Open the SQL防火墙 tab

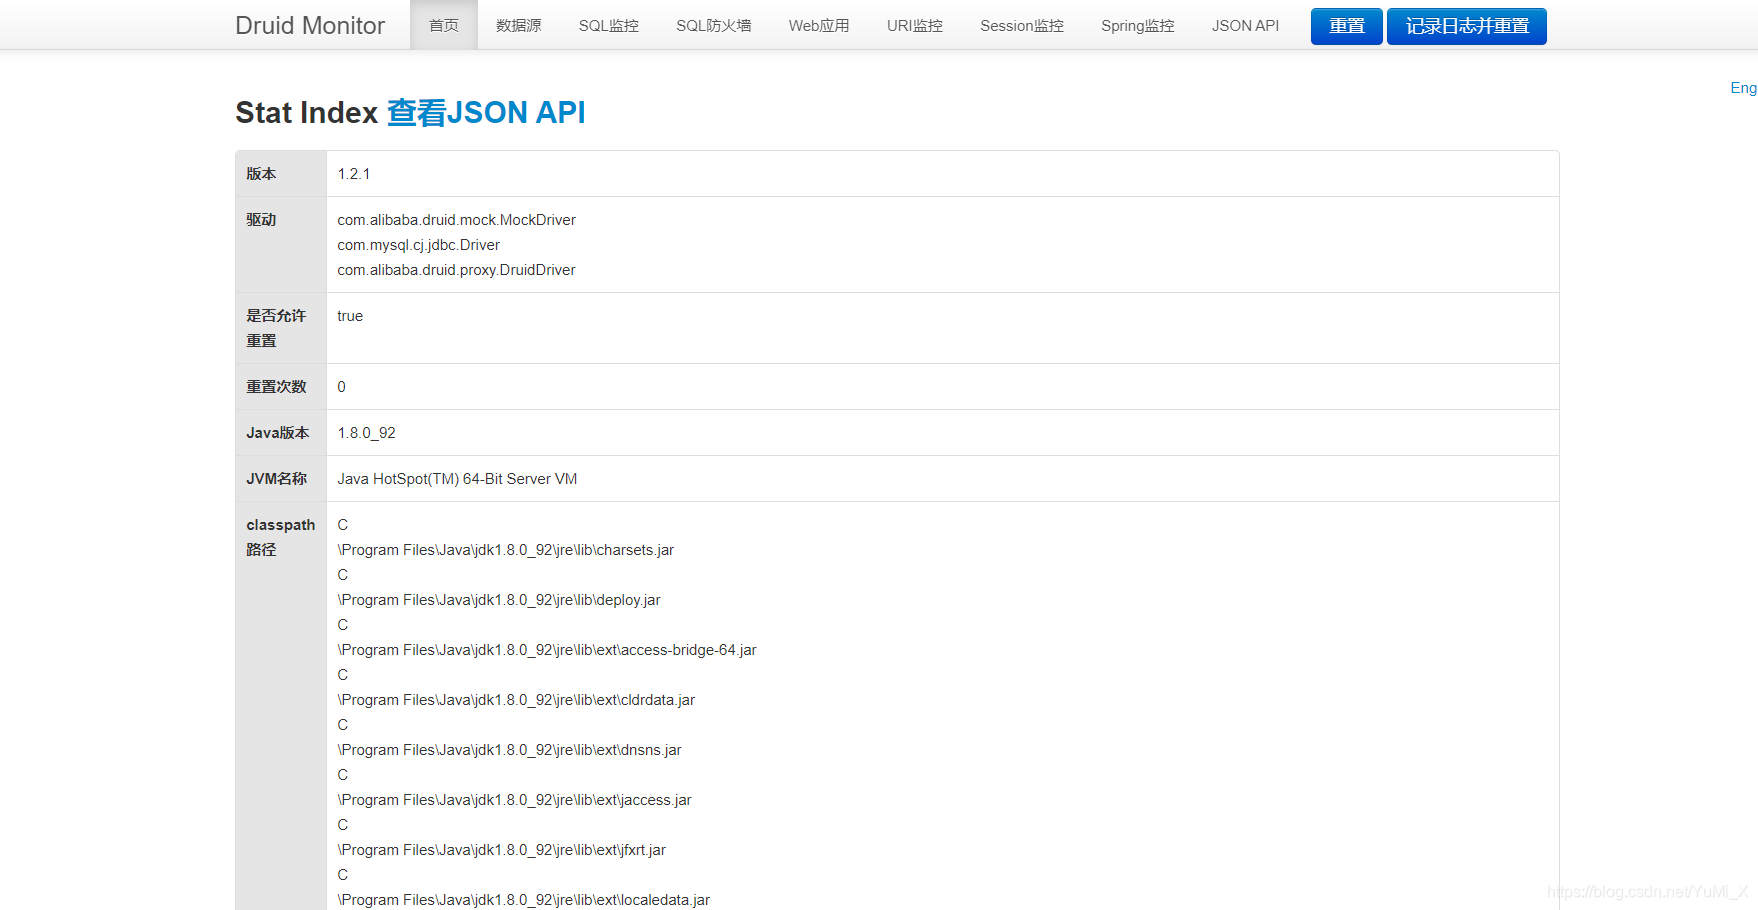pyautogui.click(x=714, y=25)
